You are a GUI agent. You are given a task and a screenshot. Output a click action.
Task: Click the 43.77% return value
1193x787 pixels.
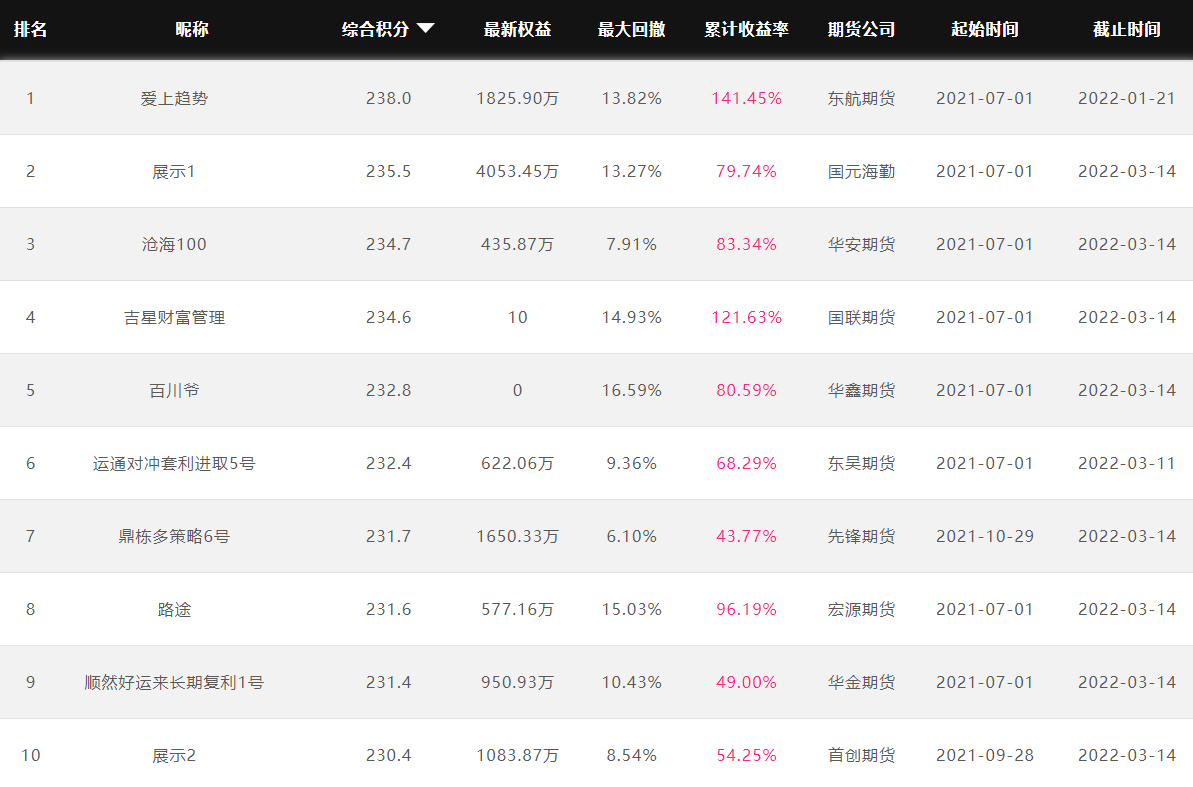coord(746,537)
